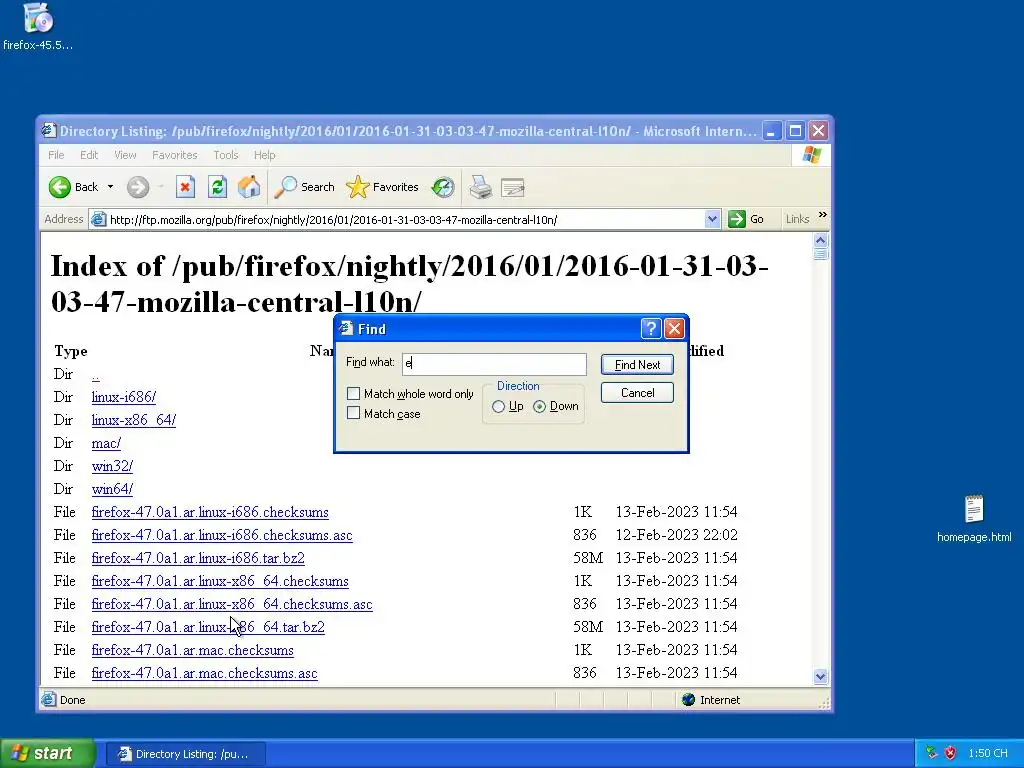Click the Forward arrow icon

click(x=138, y=187)
